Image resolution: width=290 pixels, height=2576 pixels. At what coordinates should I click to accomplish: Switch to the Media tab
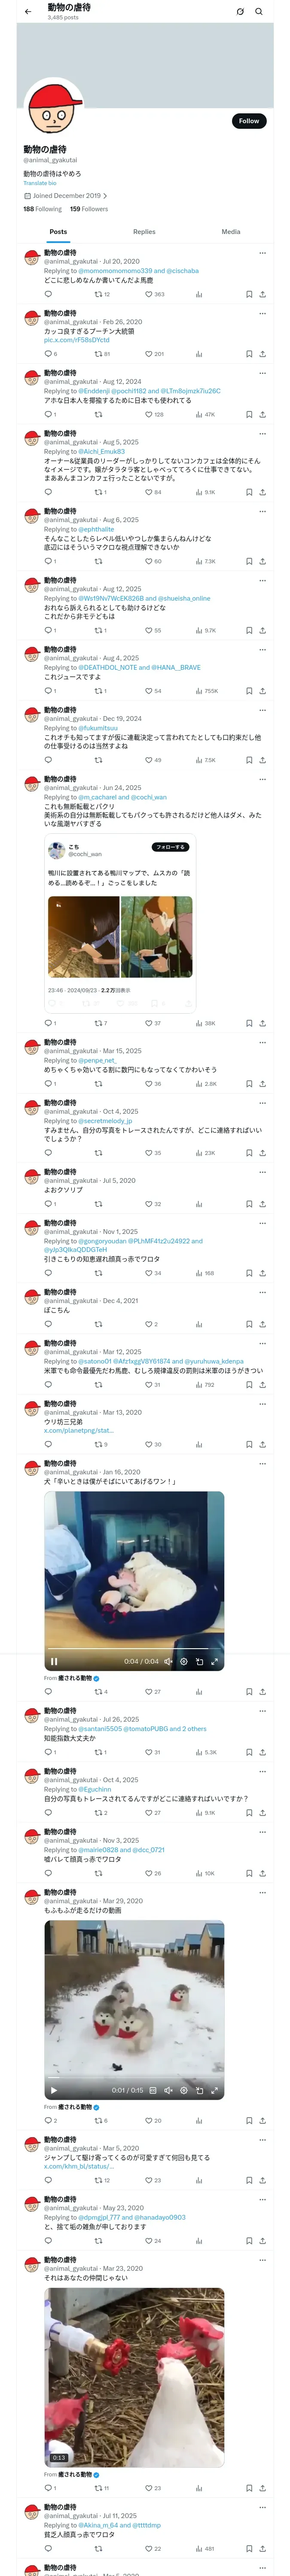pyautogui.click(x=231, y=232)
